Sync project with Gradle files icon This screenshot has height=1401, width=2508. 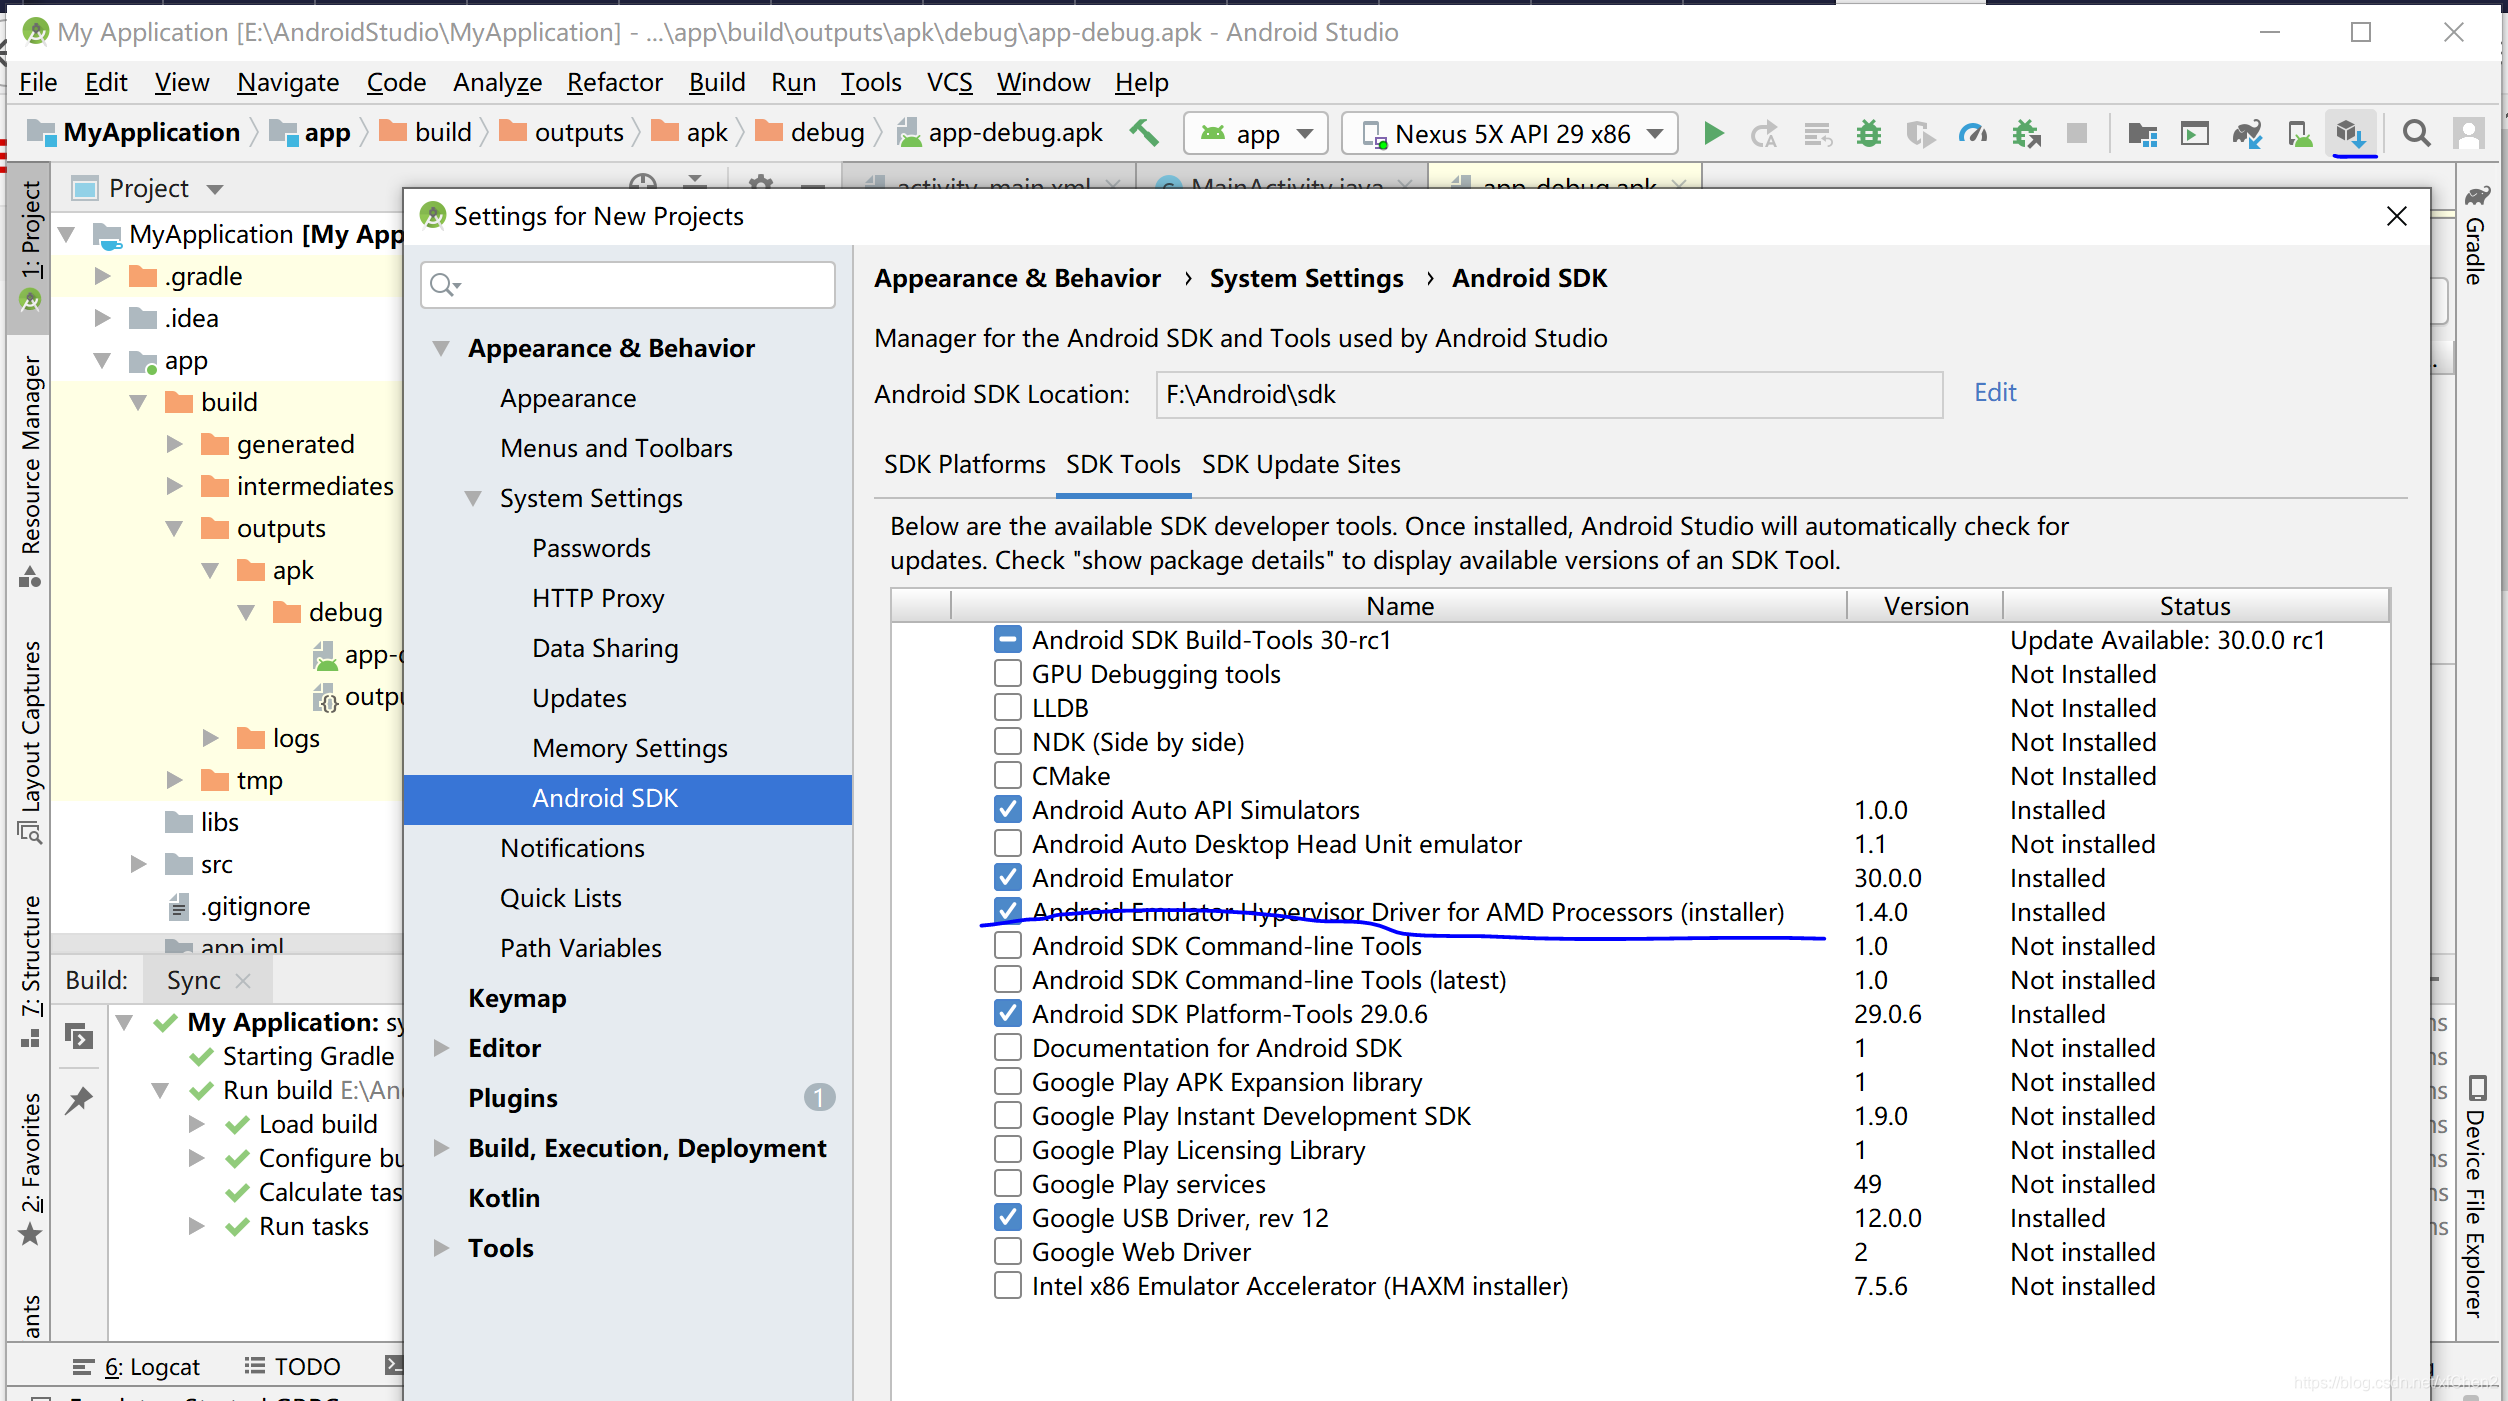tap(2247, 133)
